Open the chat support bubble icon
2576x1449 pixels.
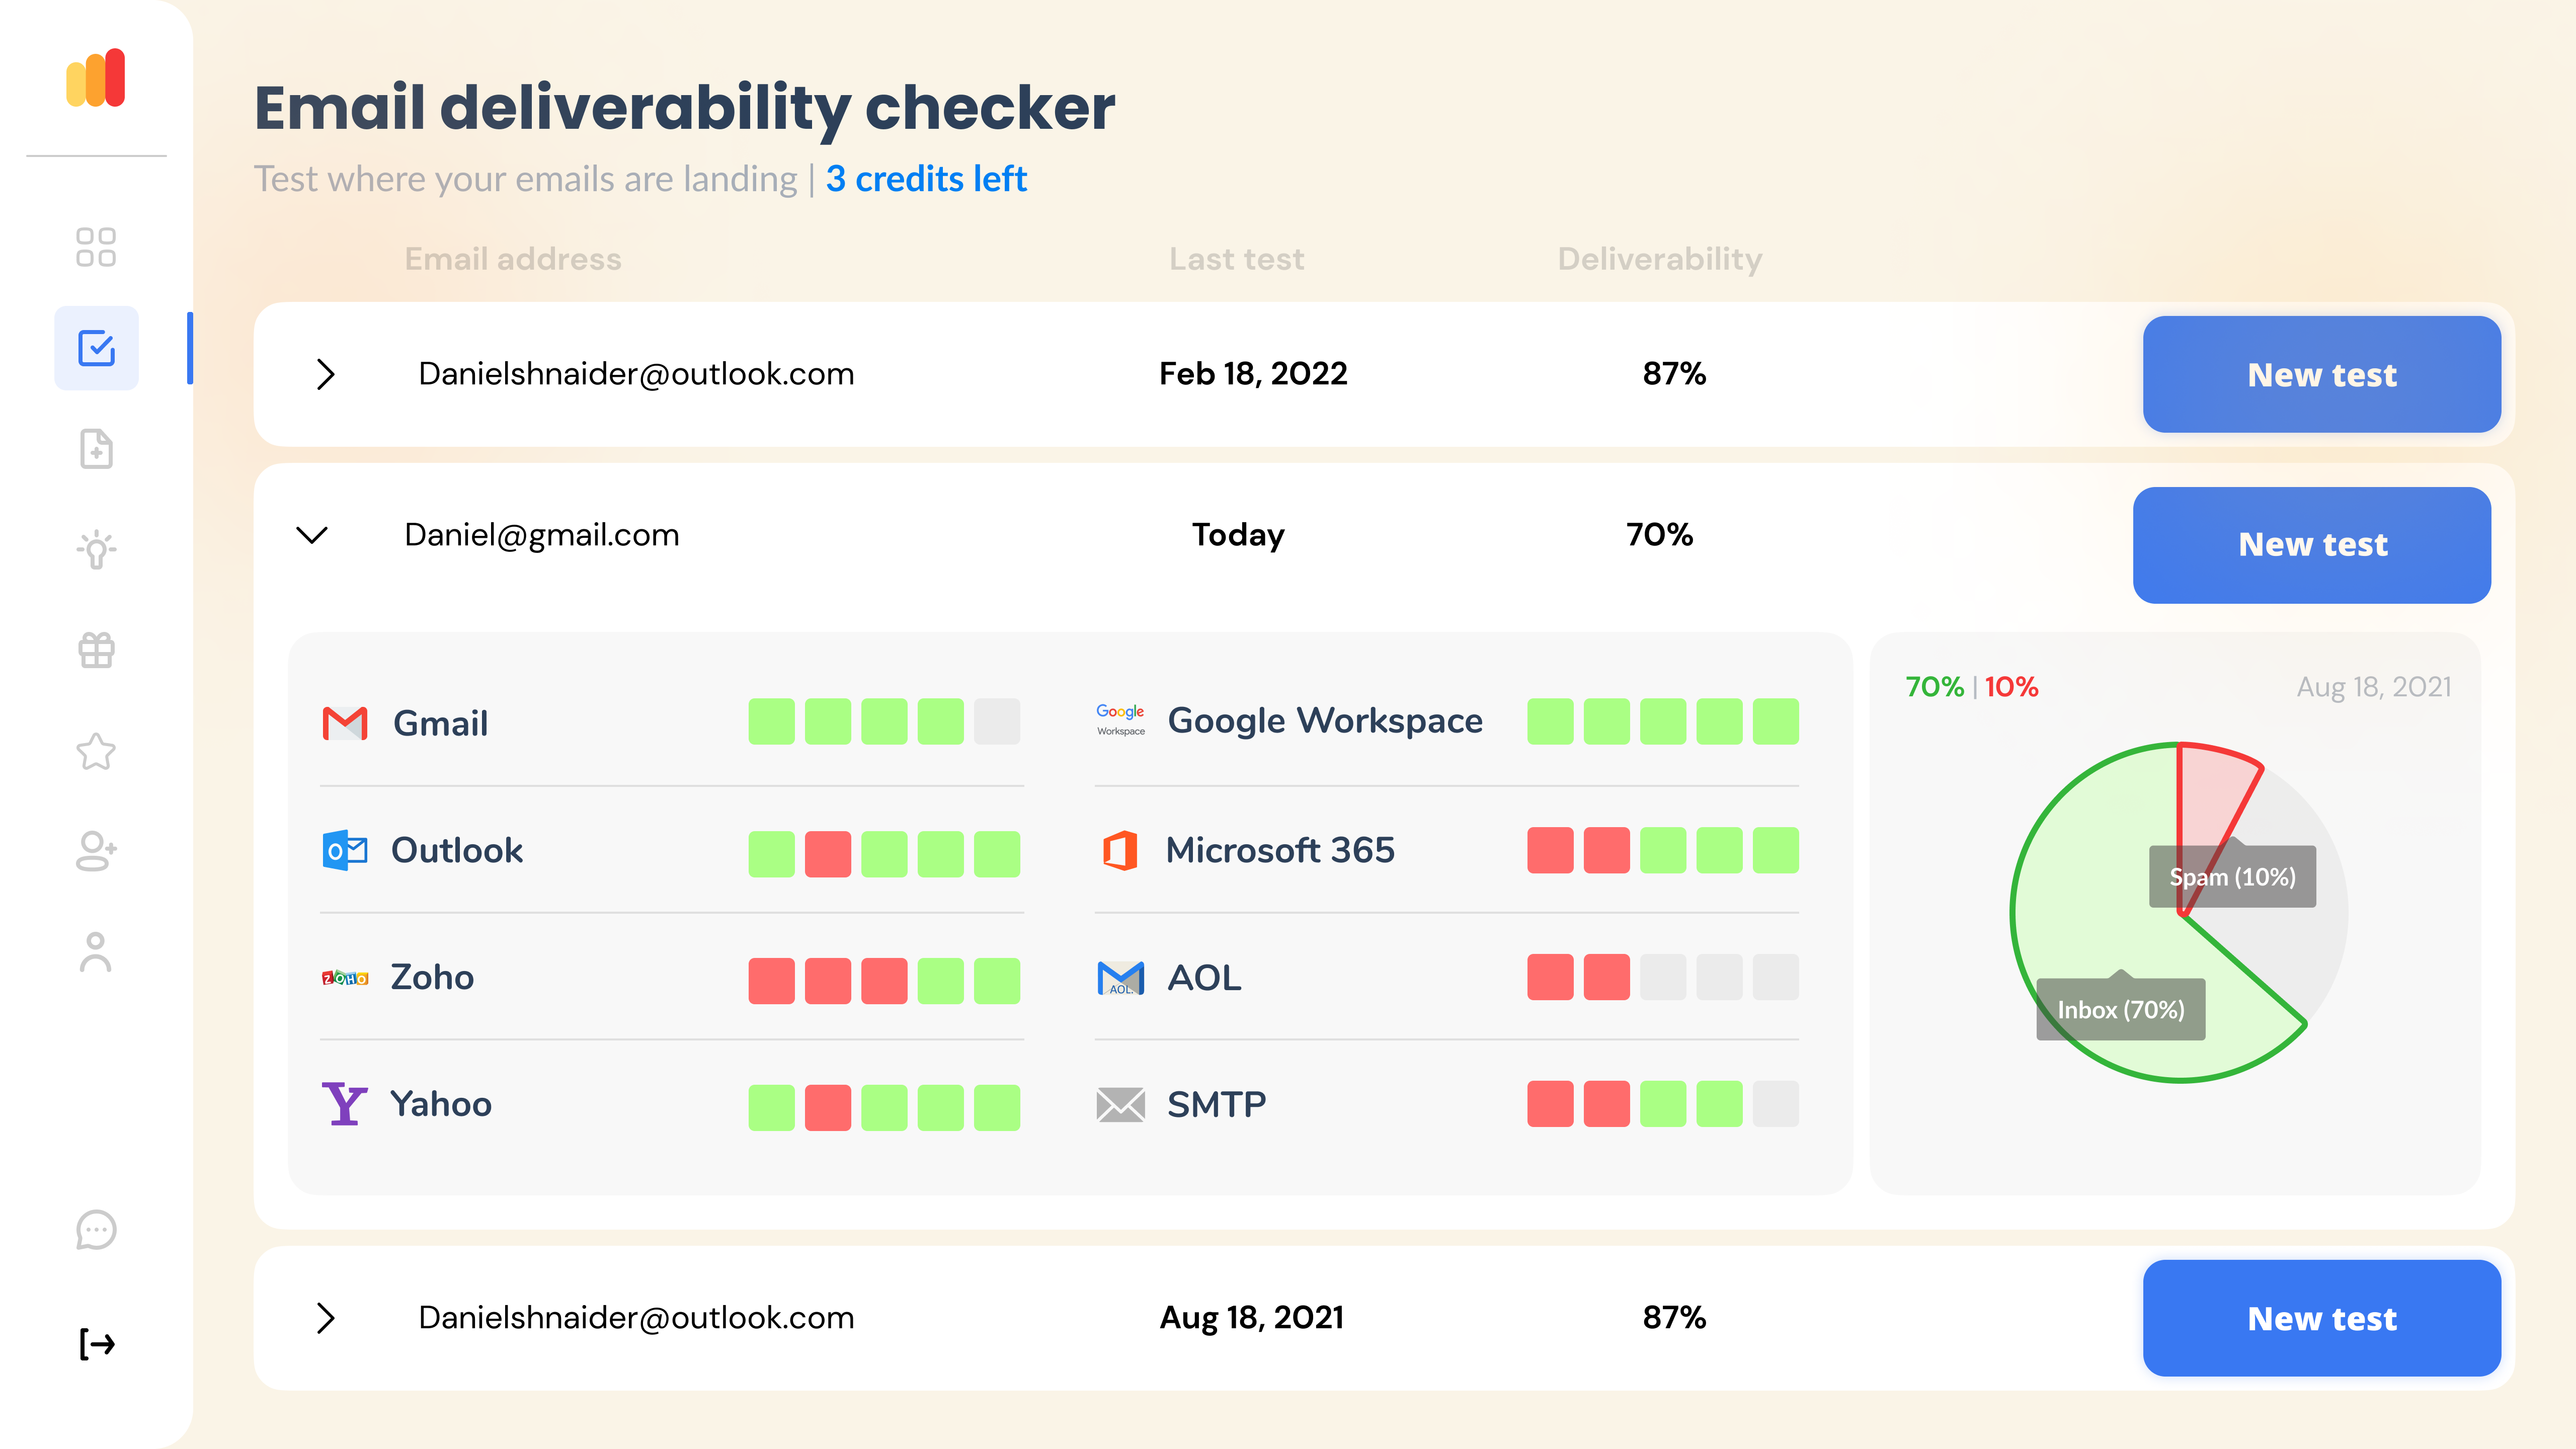[x=96, y=1230]
